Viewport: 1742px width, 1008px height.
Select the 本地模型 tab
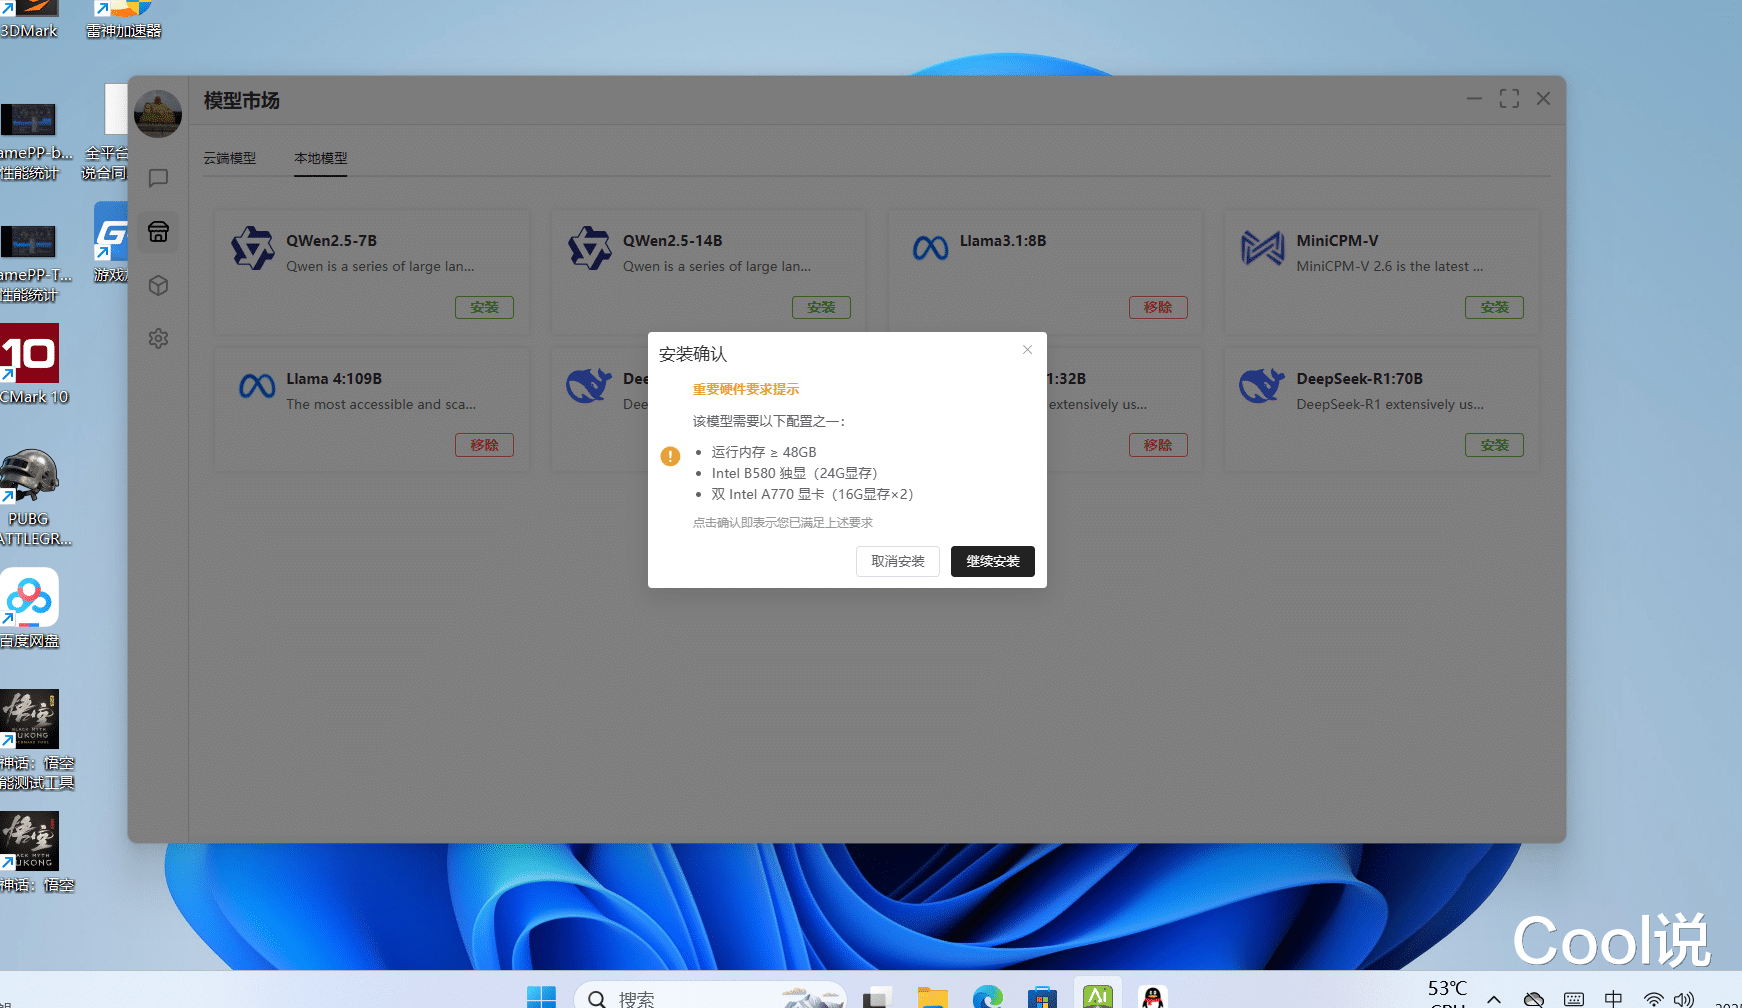320,158
